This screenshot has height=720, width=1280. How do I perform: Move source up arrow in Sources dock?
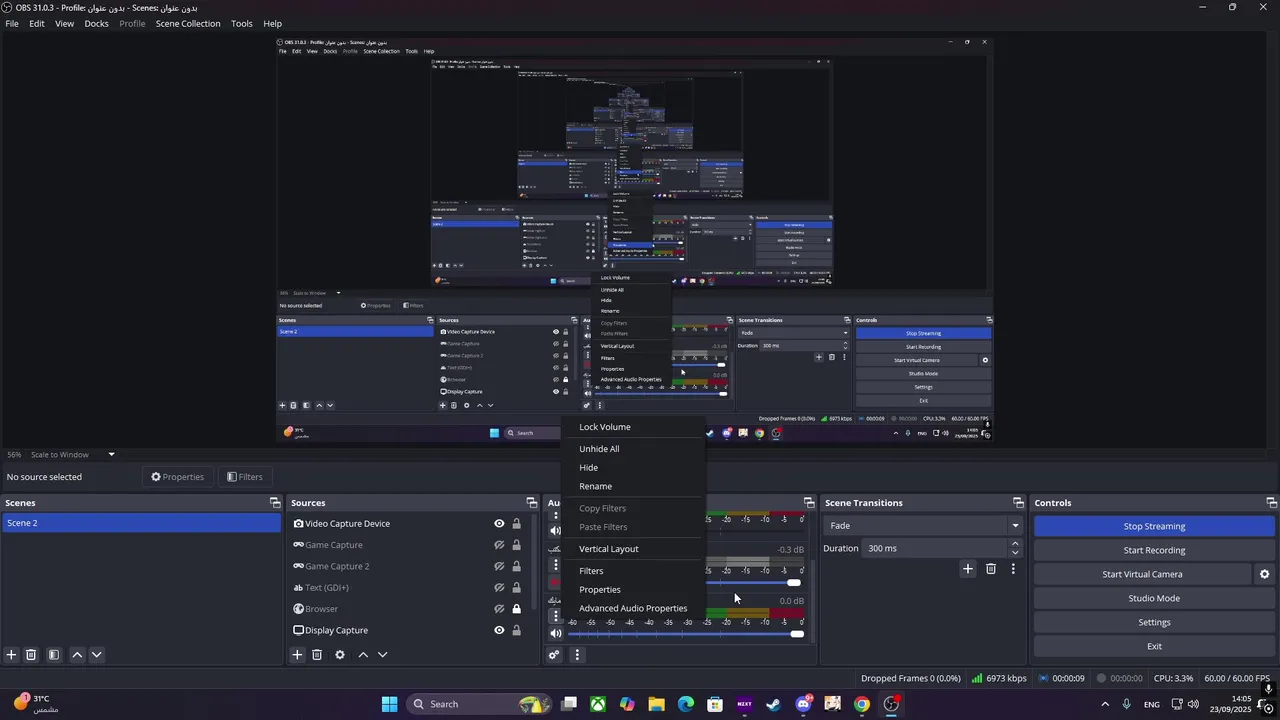tap(363, 655)
